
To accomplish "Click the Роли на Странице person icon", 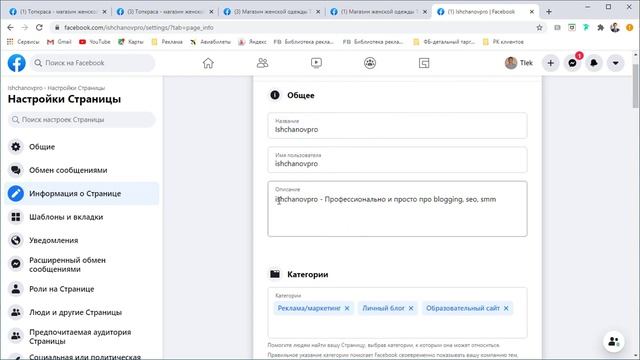I will [x=16, y=289].
